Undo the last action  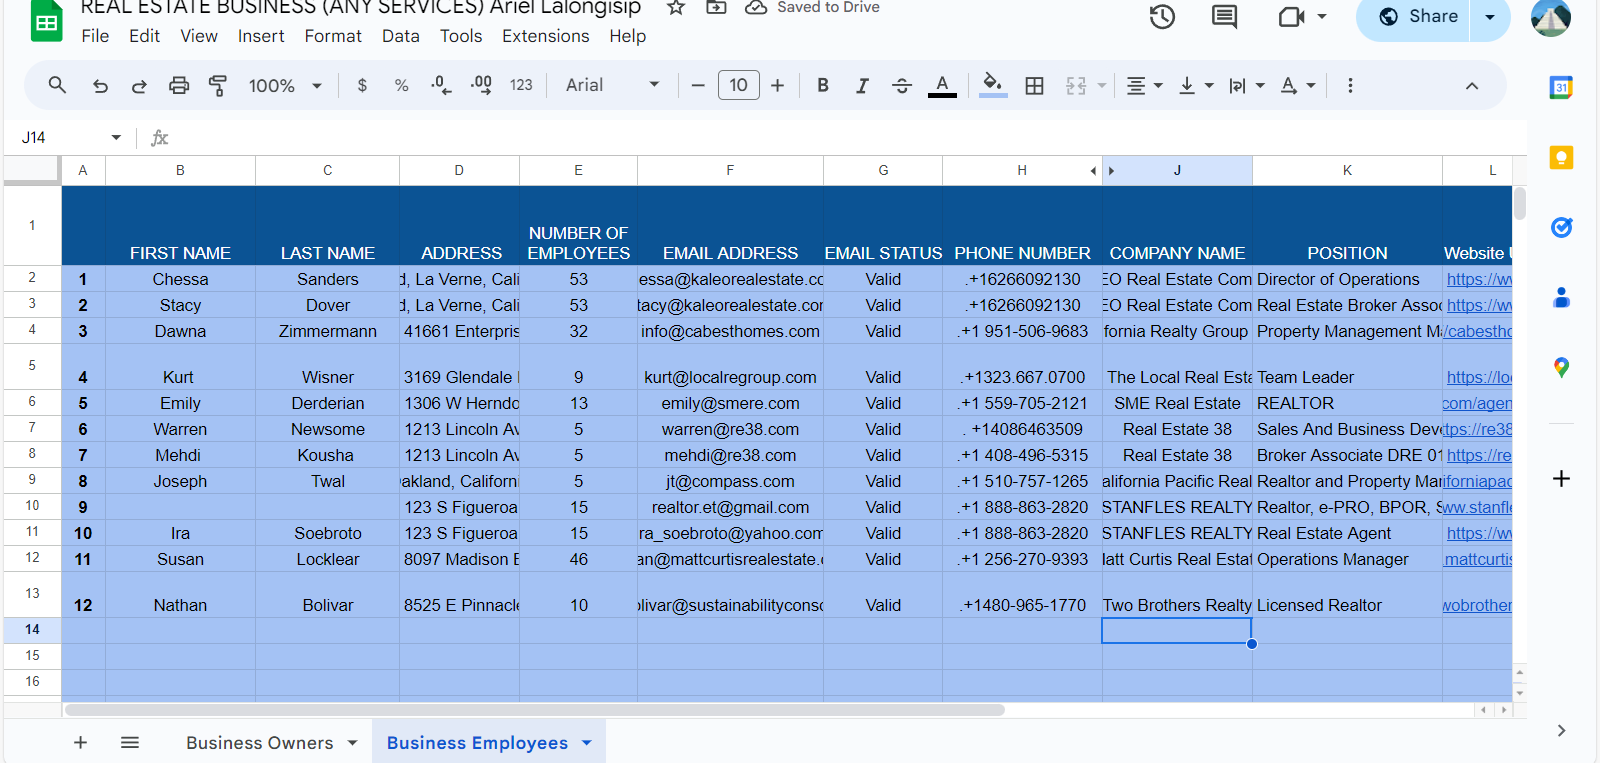tap(100, 86)
